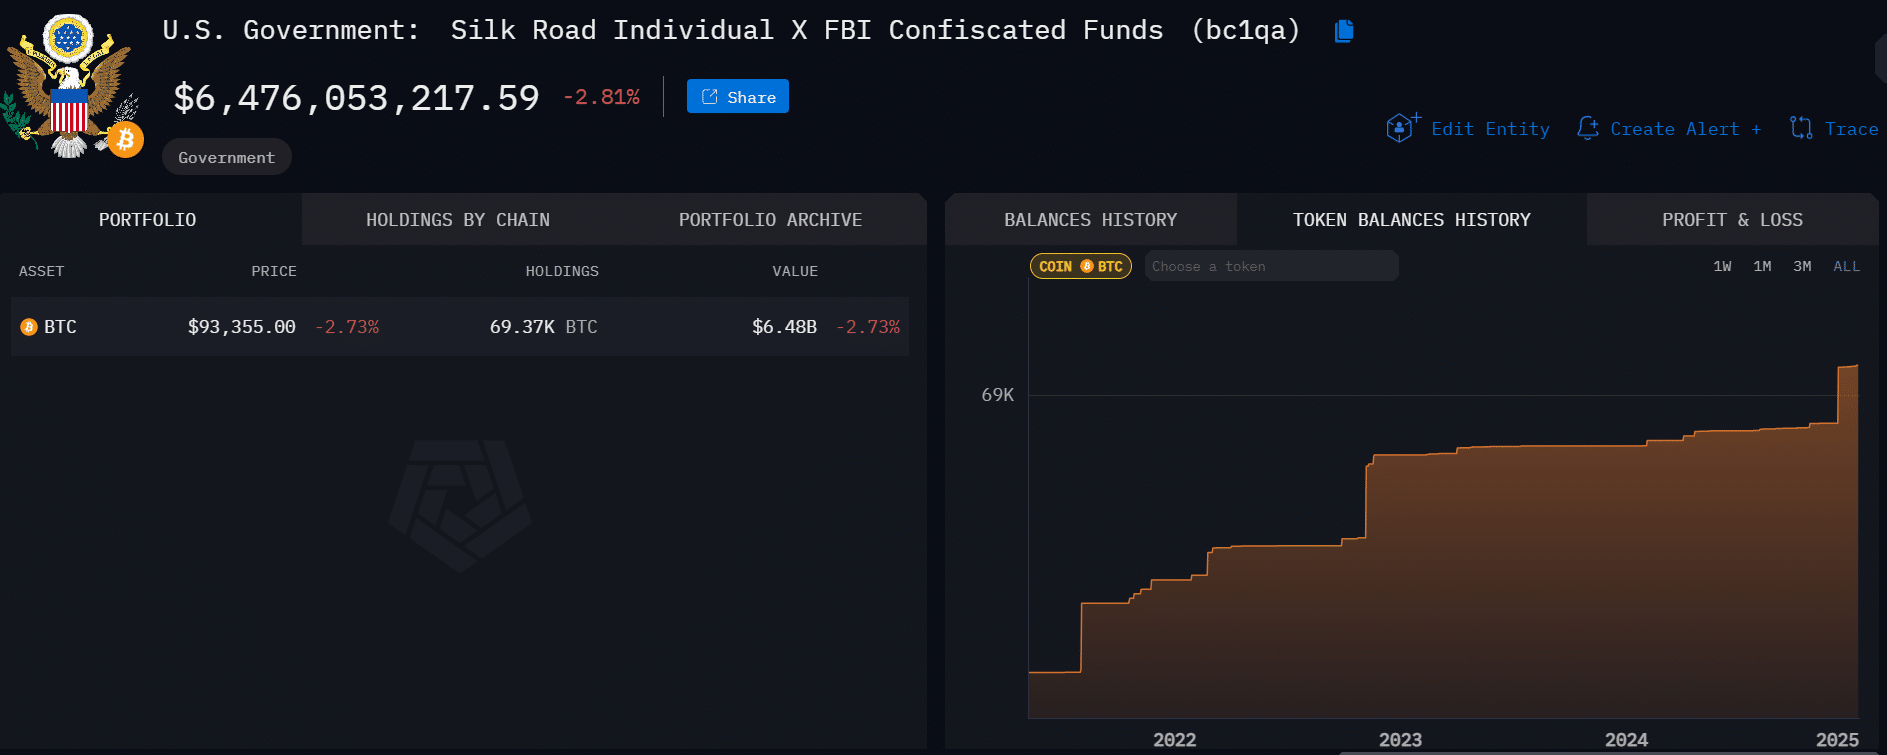Screen dimensions: 1887x755
Task: Open the Balances History tab
Action: pyautogui.click(x=1090, y=220)
